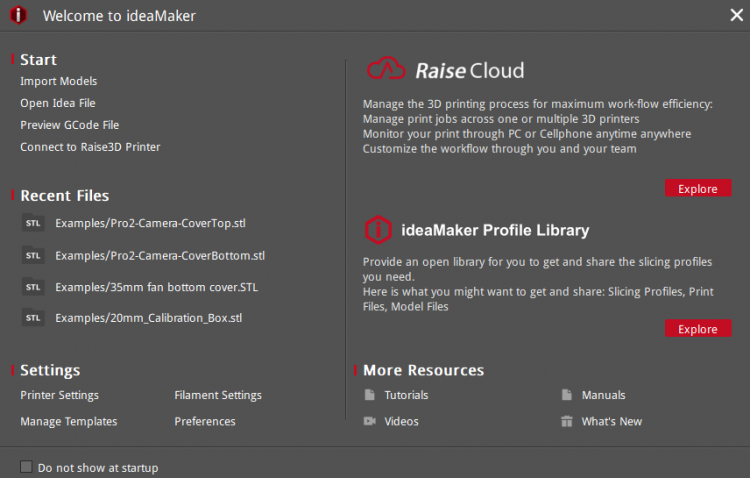Open the Manuals link
Viewport: 750px width, 478px height.
(603, 395)
